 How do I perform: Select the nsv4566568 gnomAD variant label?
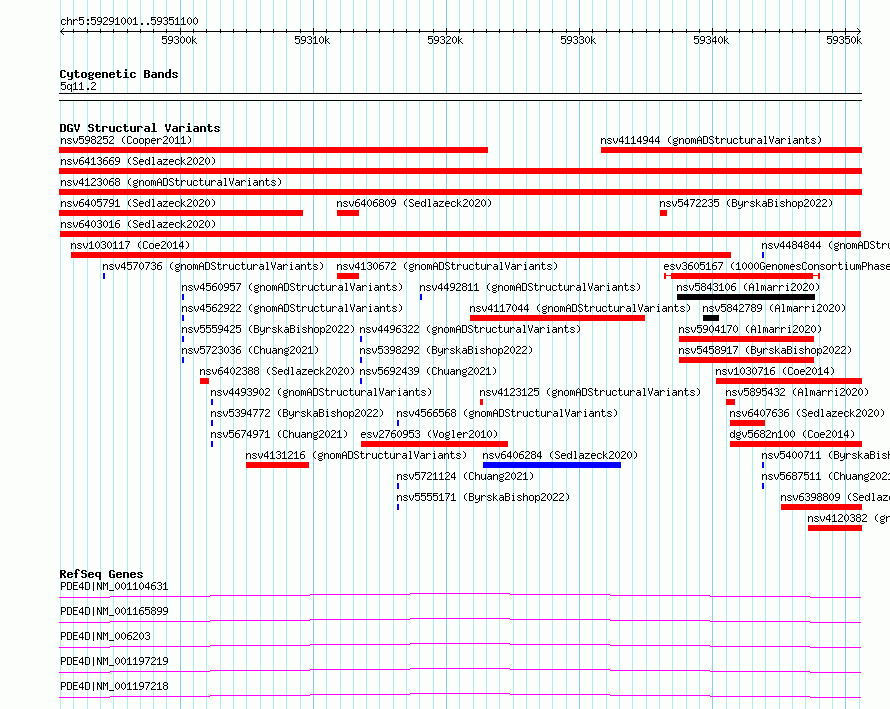coord(507,413)
